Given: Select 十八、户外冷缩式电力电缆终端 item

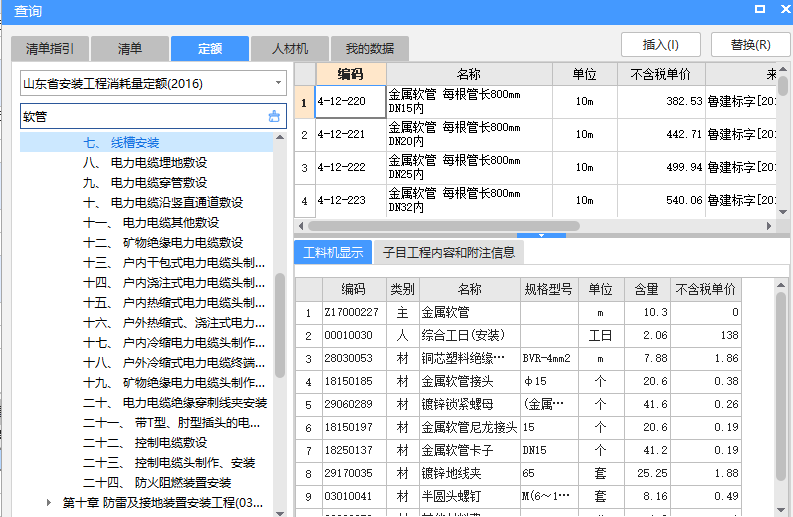Looking at the screenshot, I should click(174, 363).
